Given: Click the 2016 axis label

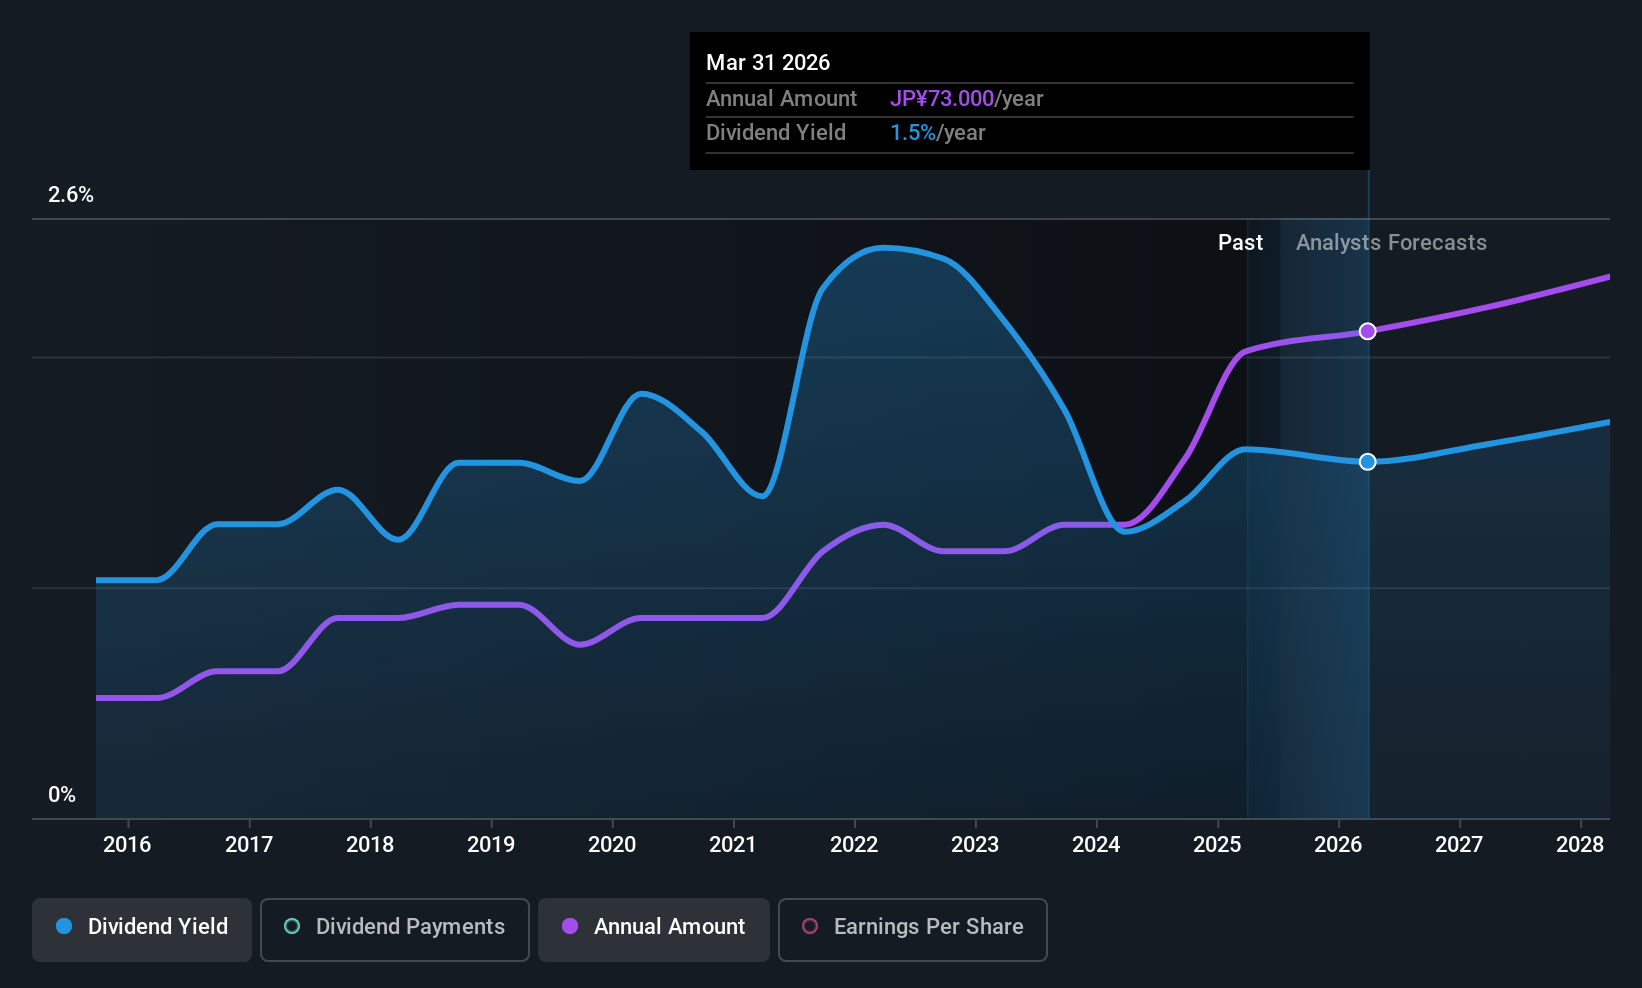Looking at the screenshot, I should [127, 844].
